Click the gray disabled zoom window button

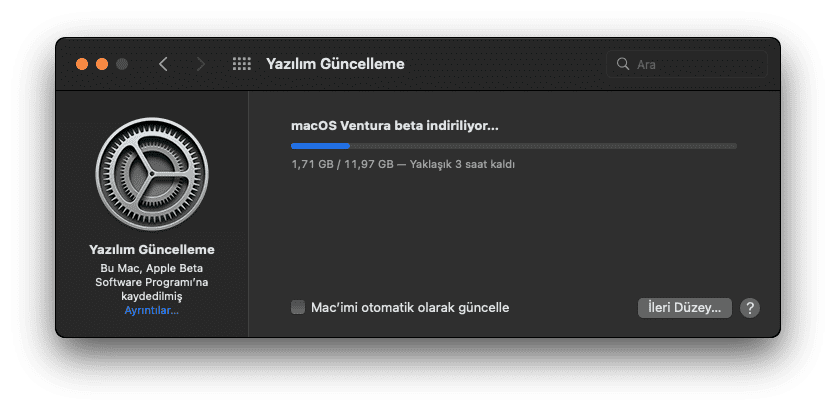[122, 64]
